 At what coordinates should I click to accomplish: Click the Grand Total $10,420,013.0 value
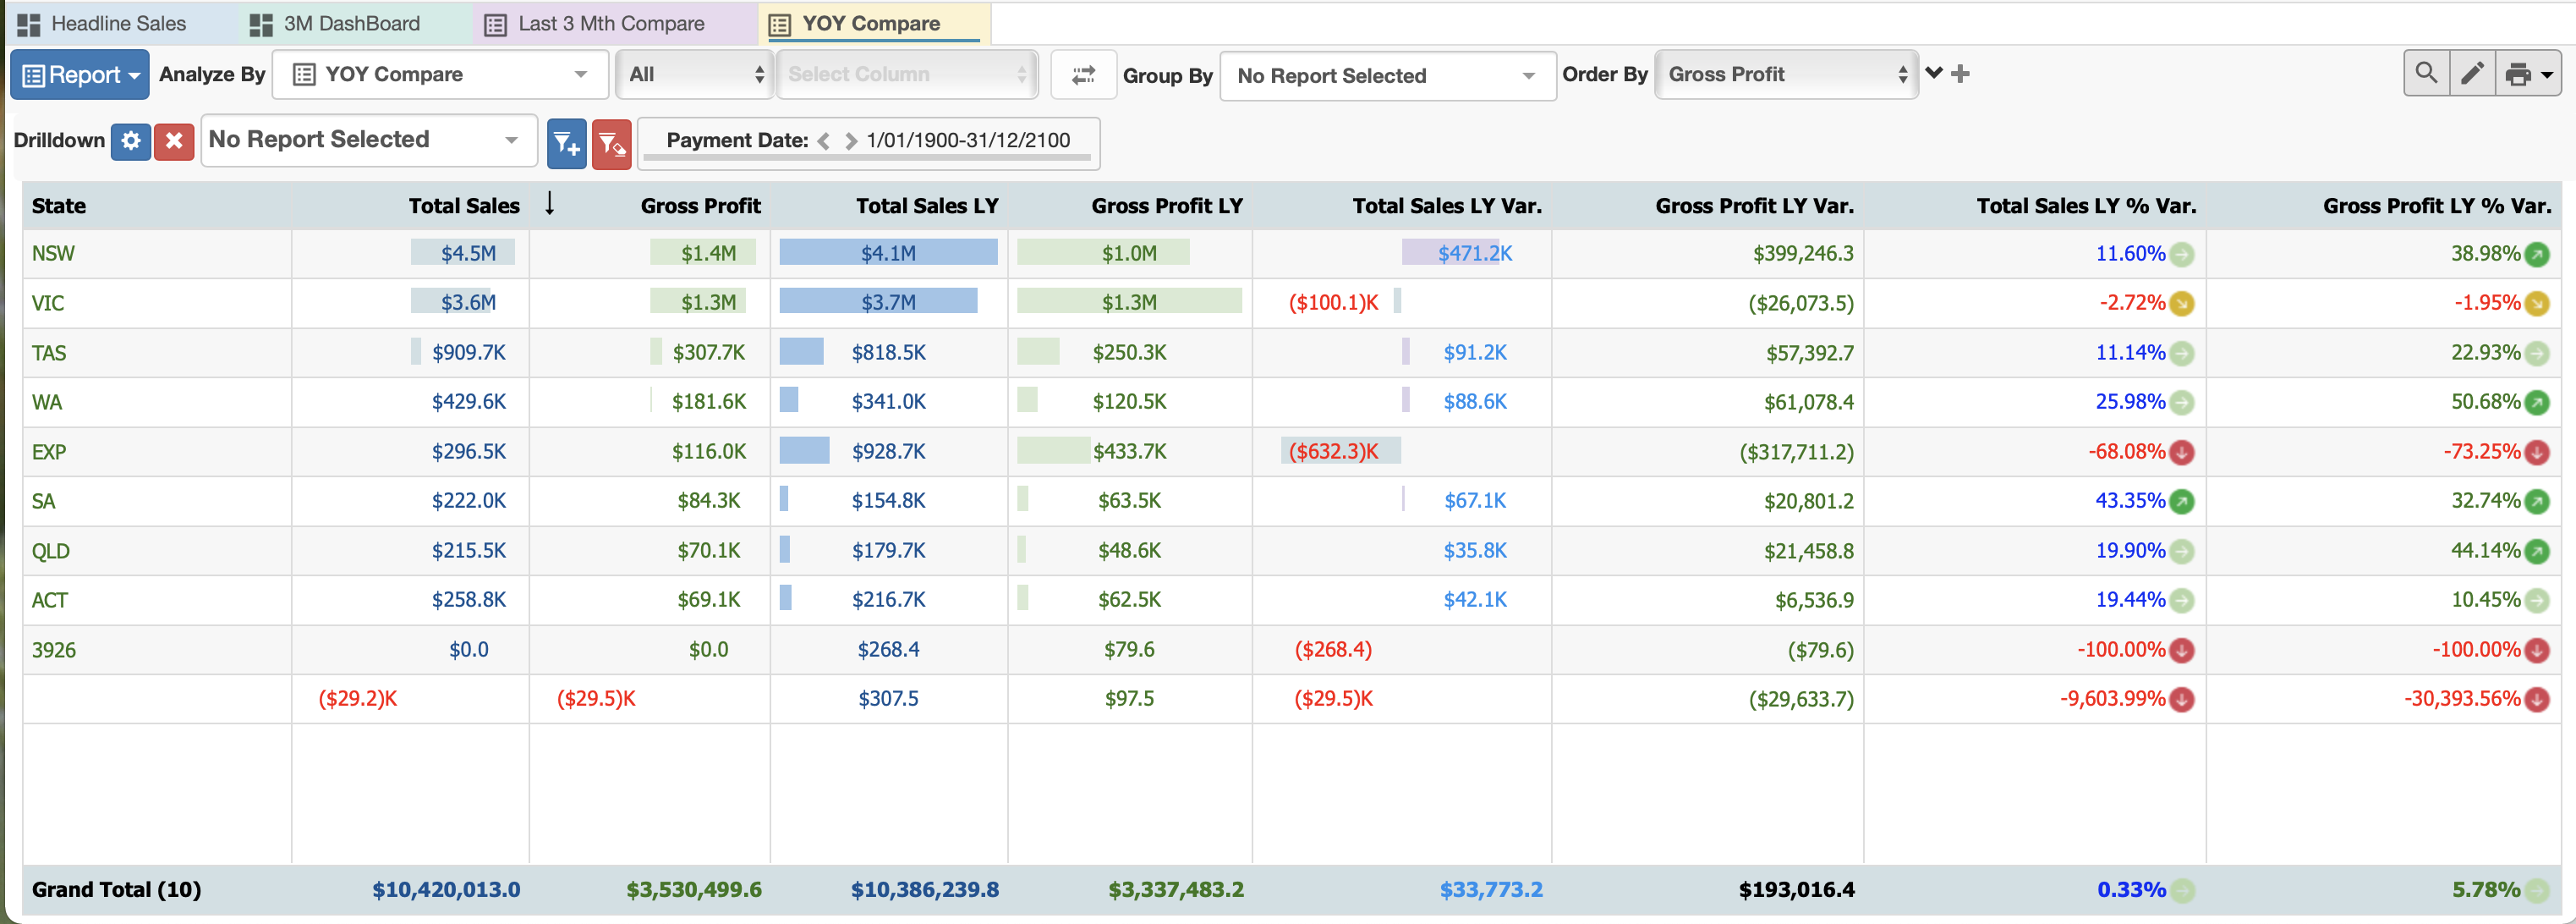[x=446, y=890]
